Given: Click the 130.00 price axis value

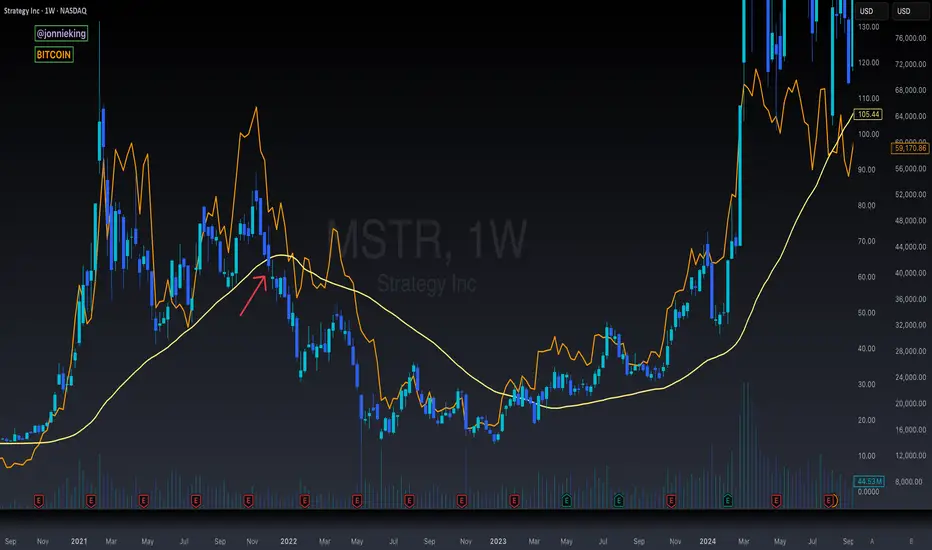Looking at the screenshot, I should click(868, 27).
